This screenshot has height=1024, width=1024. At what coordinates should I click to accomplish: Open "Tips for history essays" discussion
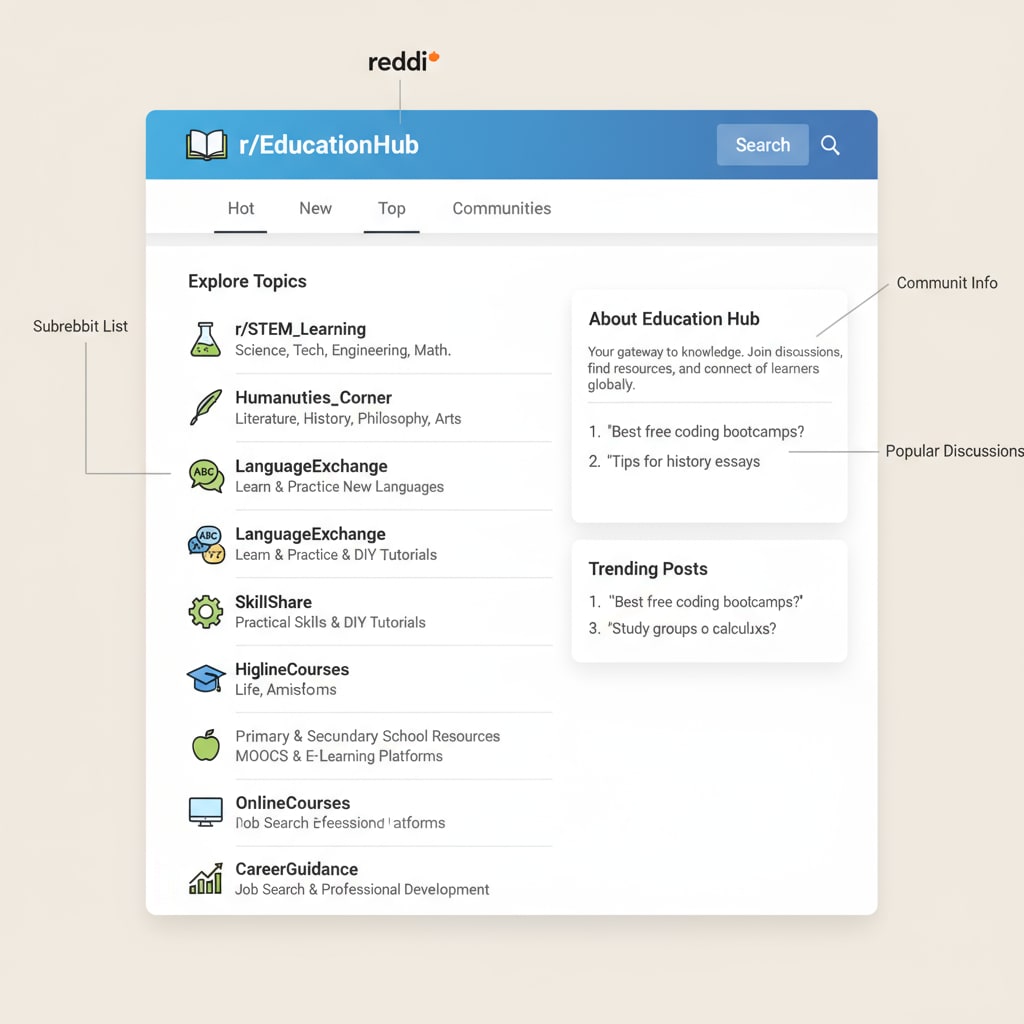coord(684,461)
